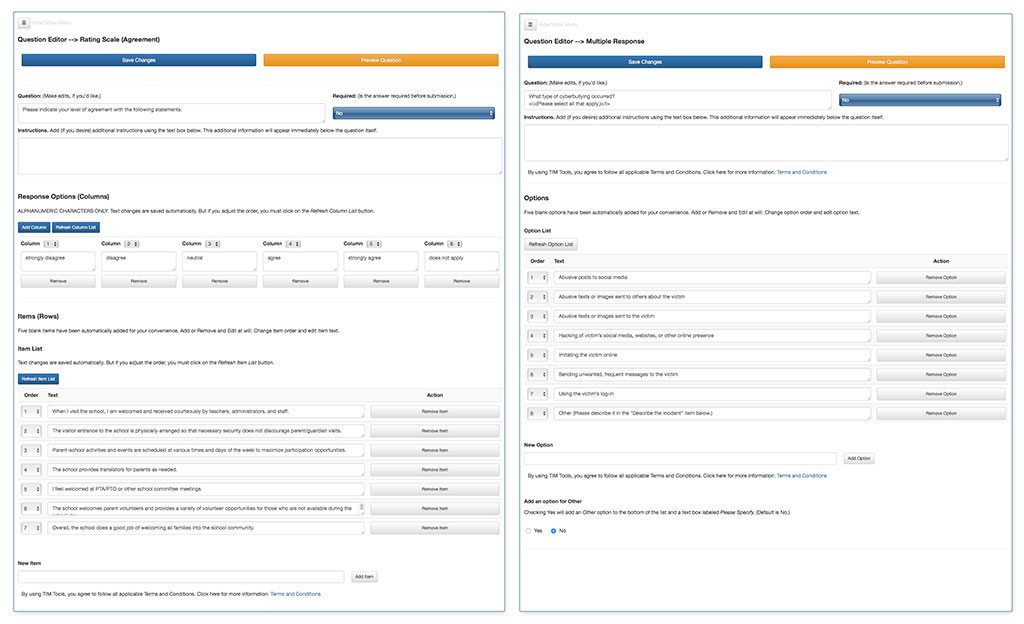Click the Add Column button
The height and width of the screenshot is (624, 1024).
coord(34,227)
